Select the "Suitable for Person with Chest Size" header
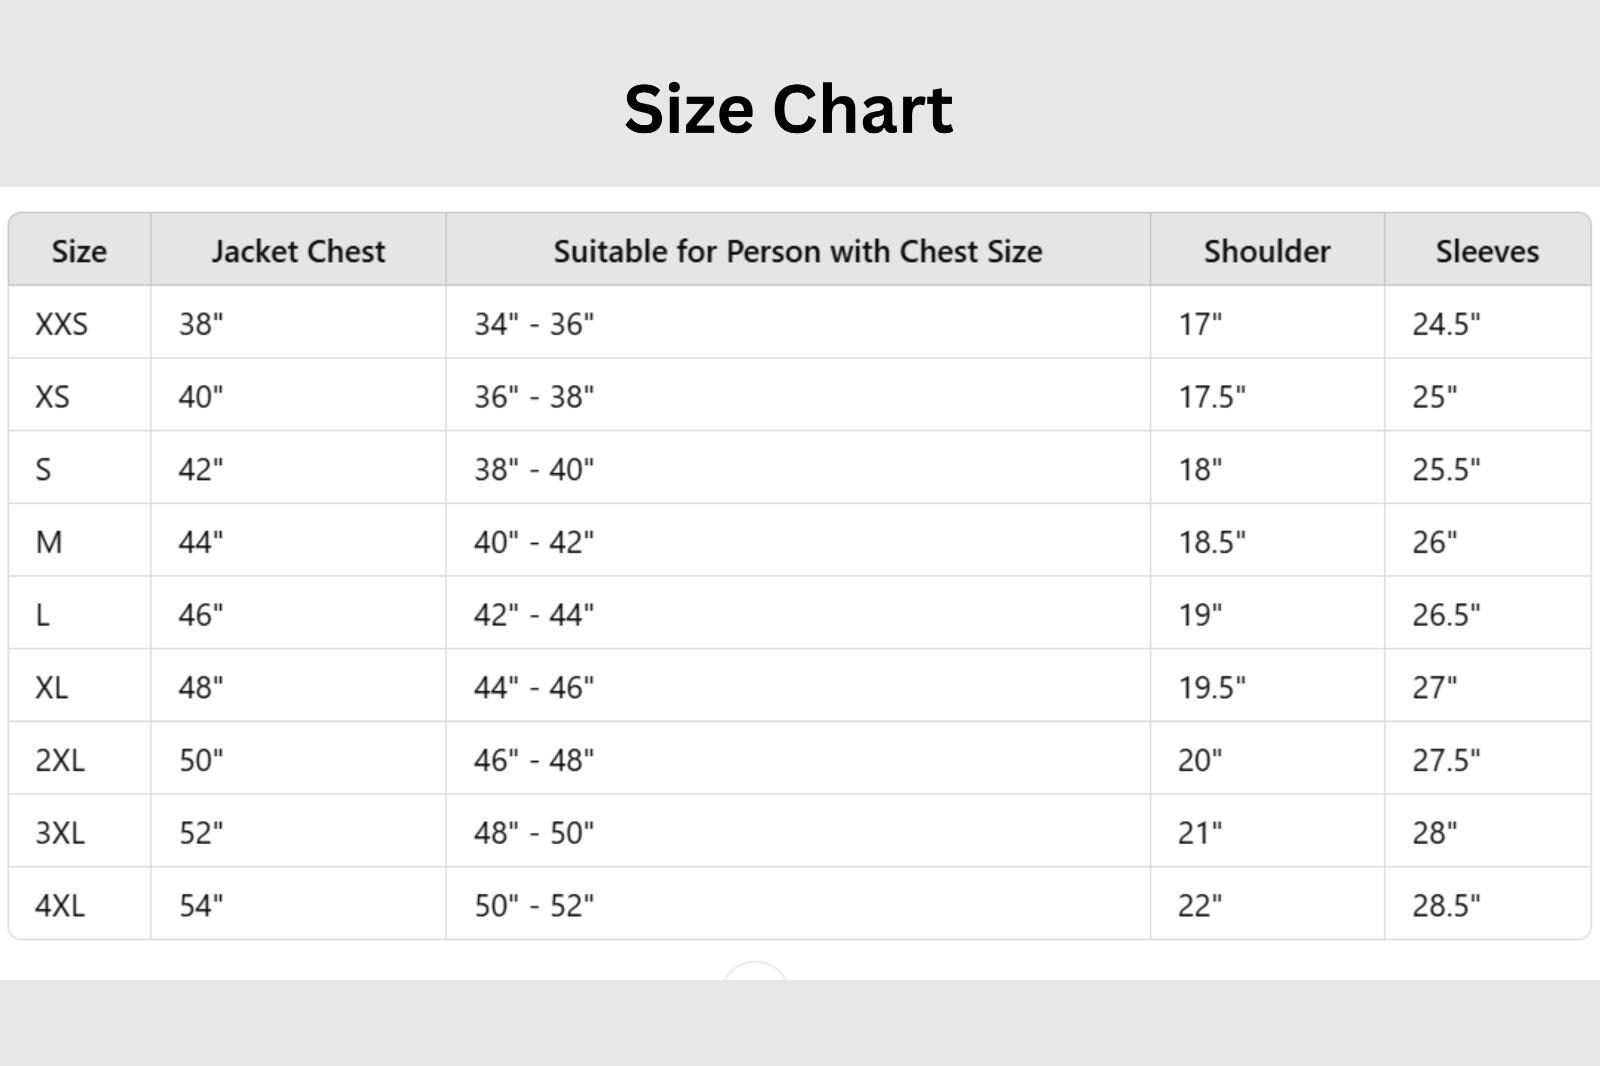The height and width of the screenshot is (1066, 1600). (x=797, y=251)
